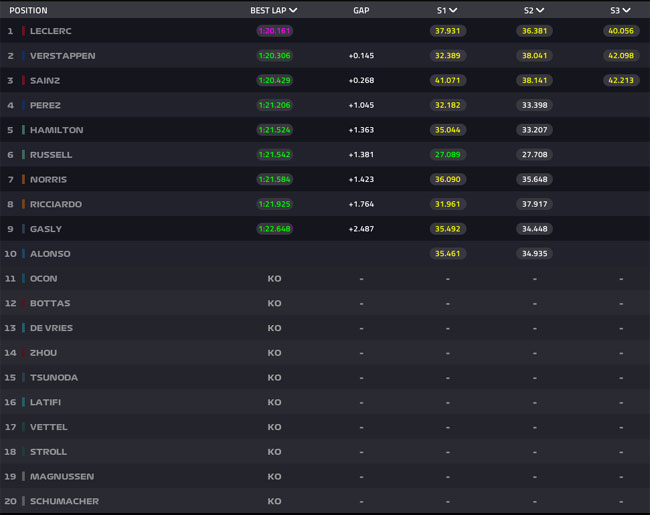
Task: Click Leclerc's S2 time 36.381
Action: (x=534, y=31)
